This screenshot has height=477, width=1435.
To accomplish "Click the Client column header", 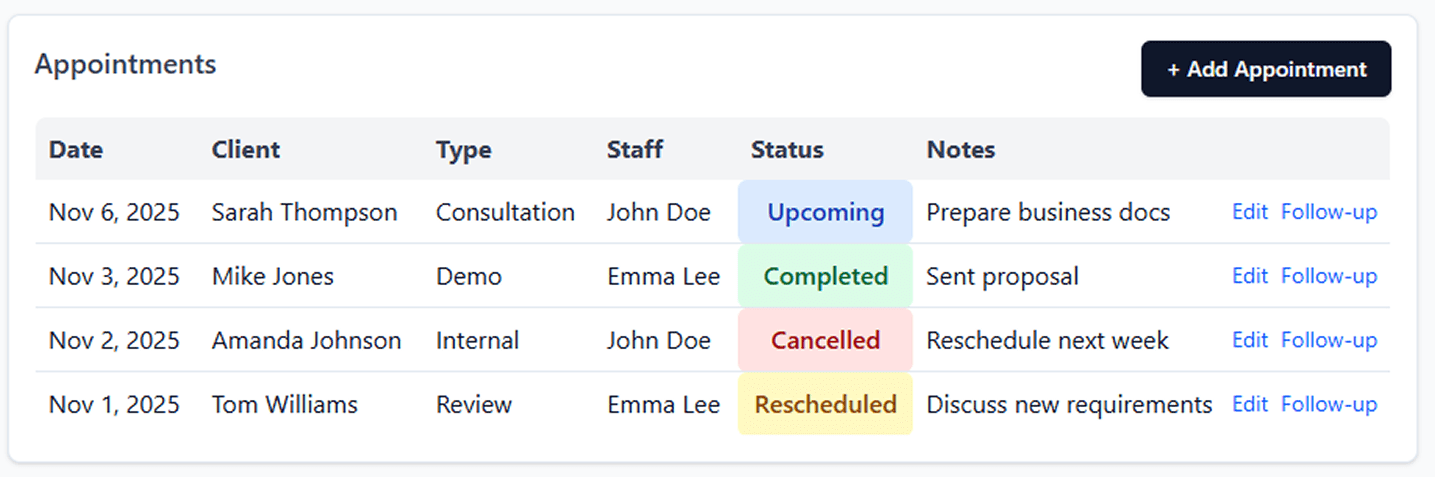I will point(246,150).
